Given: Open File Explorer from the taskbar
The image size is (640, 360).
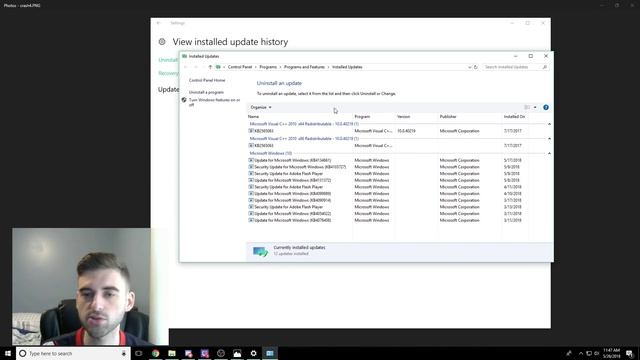Looking at the screenshot, I should tap(172, 353).
